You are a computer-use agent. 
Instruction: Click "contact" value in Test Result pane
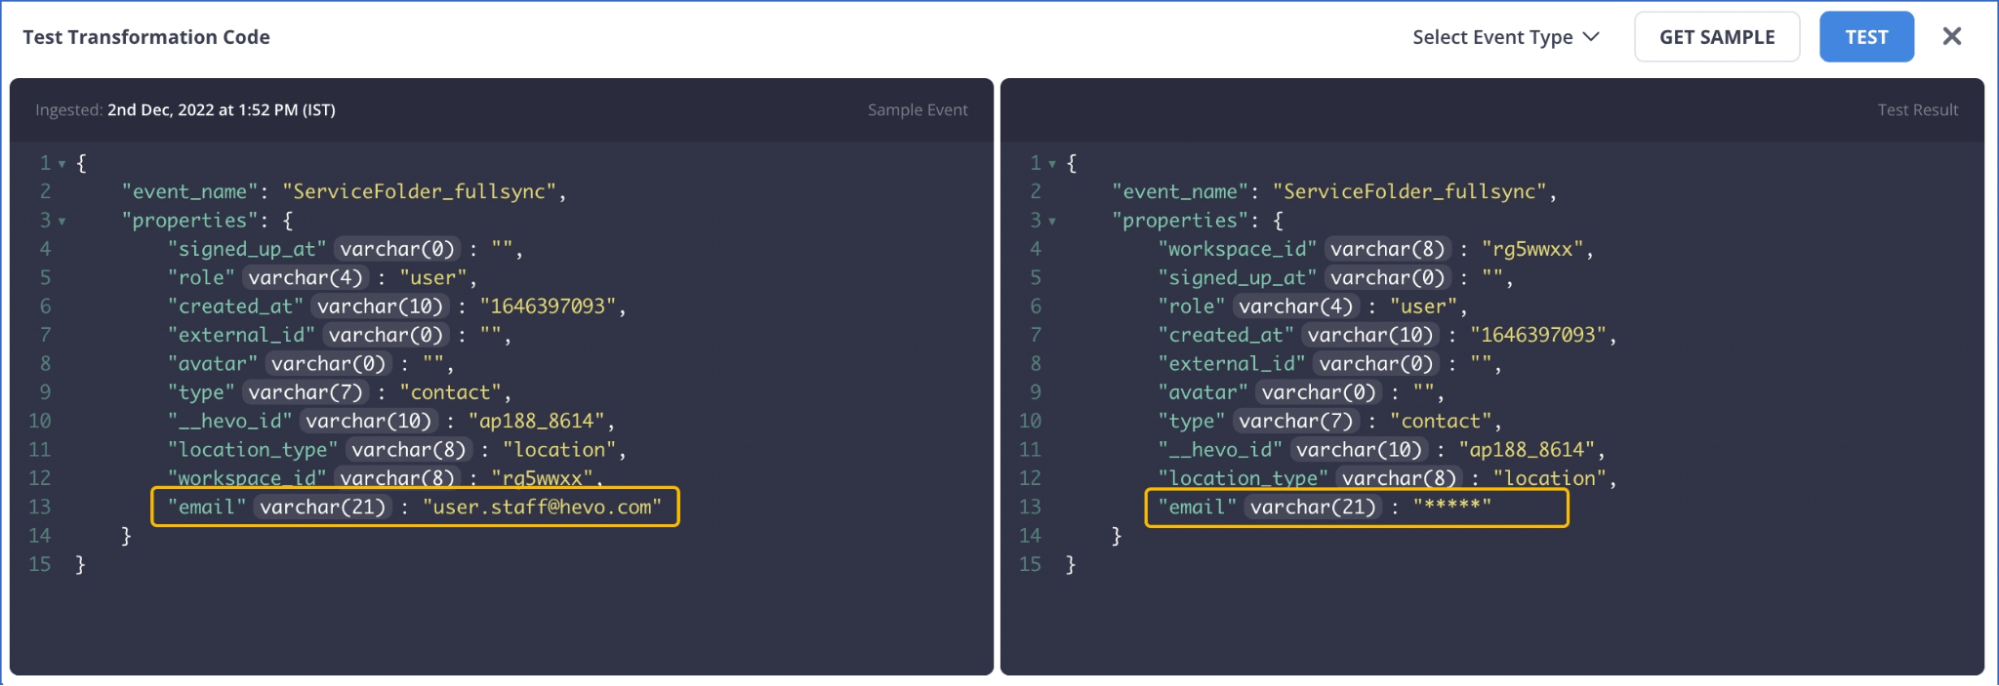(x=1440, y=421)
